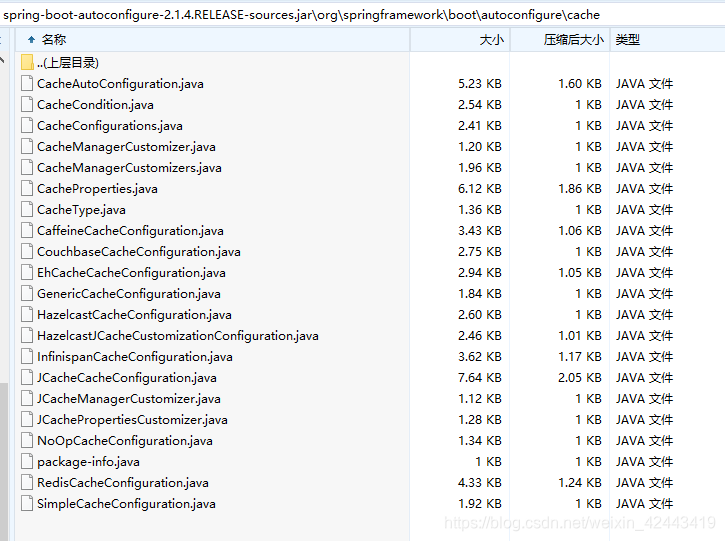This screenshot has width=725, height=541.
Task: Click file icon beside NoOpCacheConfiguration.java
Action: (x=27, y=441)
